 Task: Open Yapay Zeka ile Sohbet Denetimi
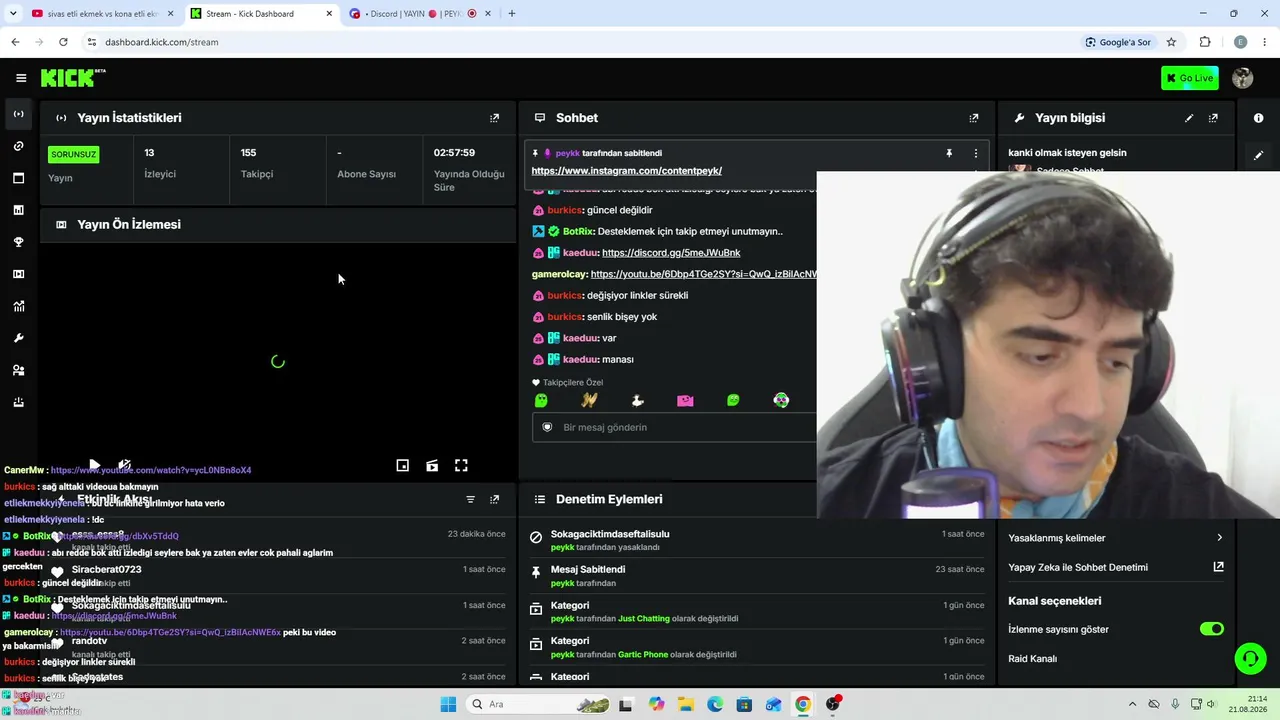pyautogui.click(x=1115, y=567)
